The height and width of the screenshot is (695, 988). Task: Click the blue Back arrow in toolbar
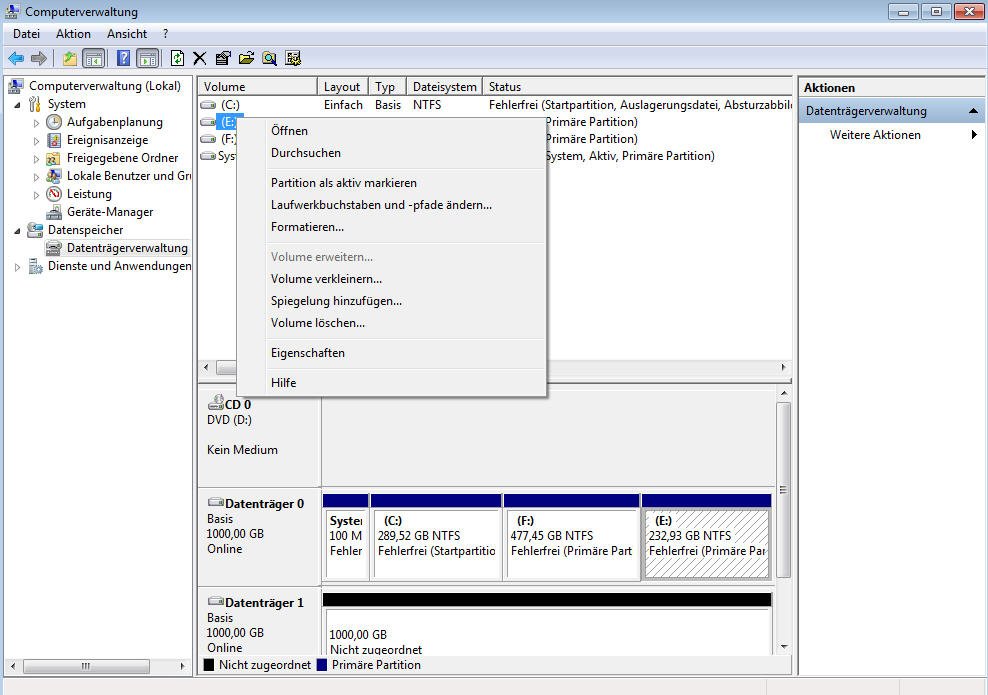[16, 59]
